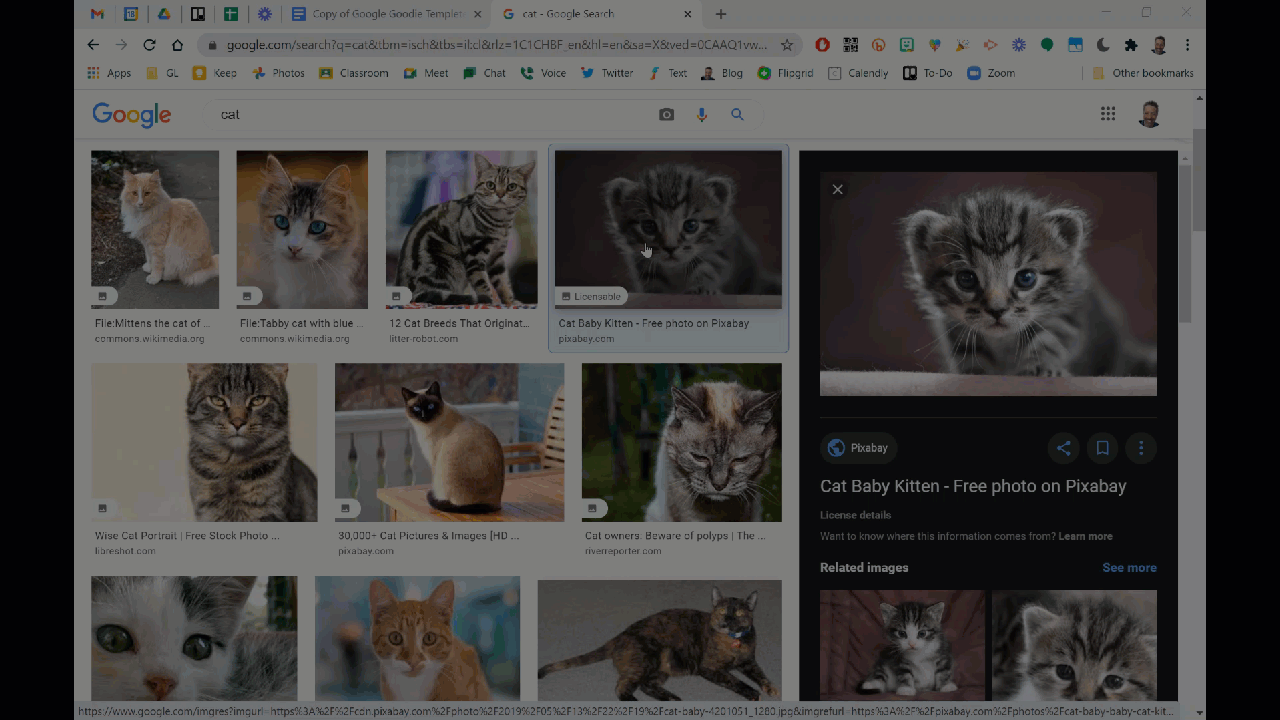
Task: Open the three-dot menu in preview panel
Action: click(x=1141, y=448)
